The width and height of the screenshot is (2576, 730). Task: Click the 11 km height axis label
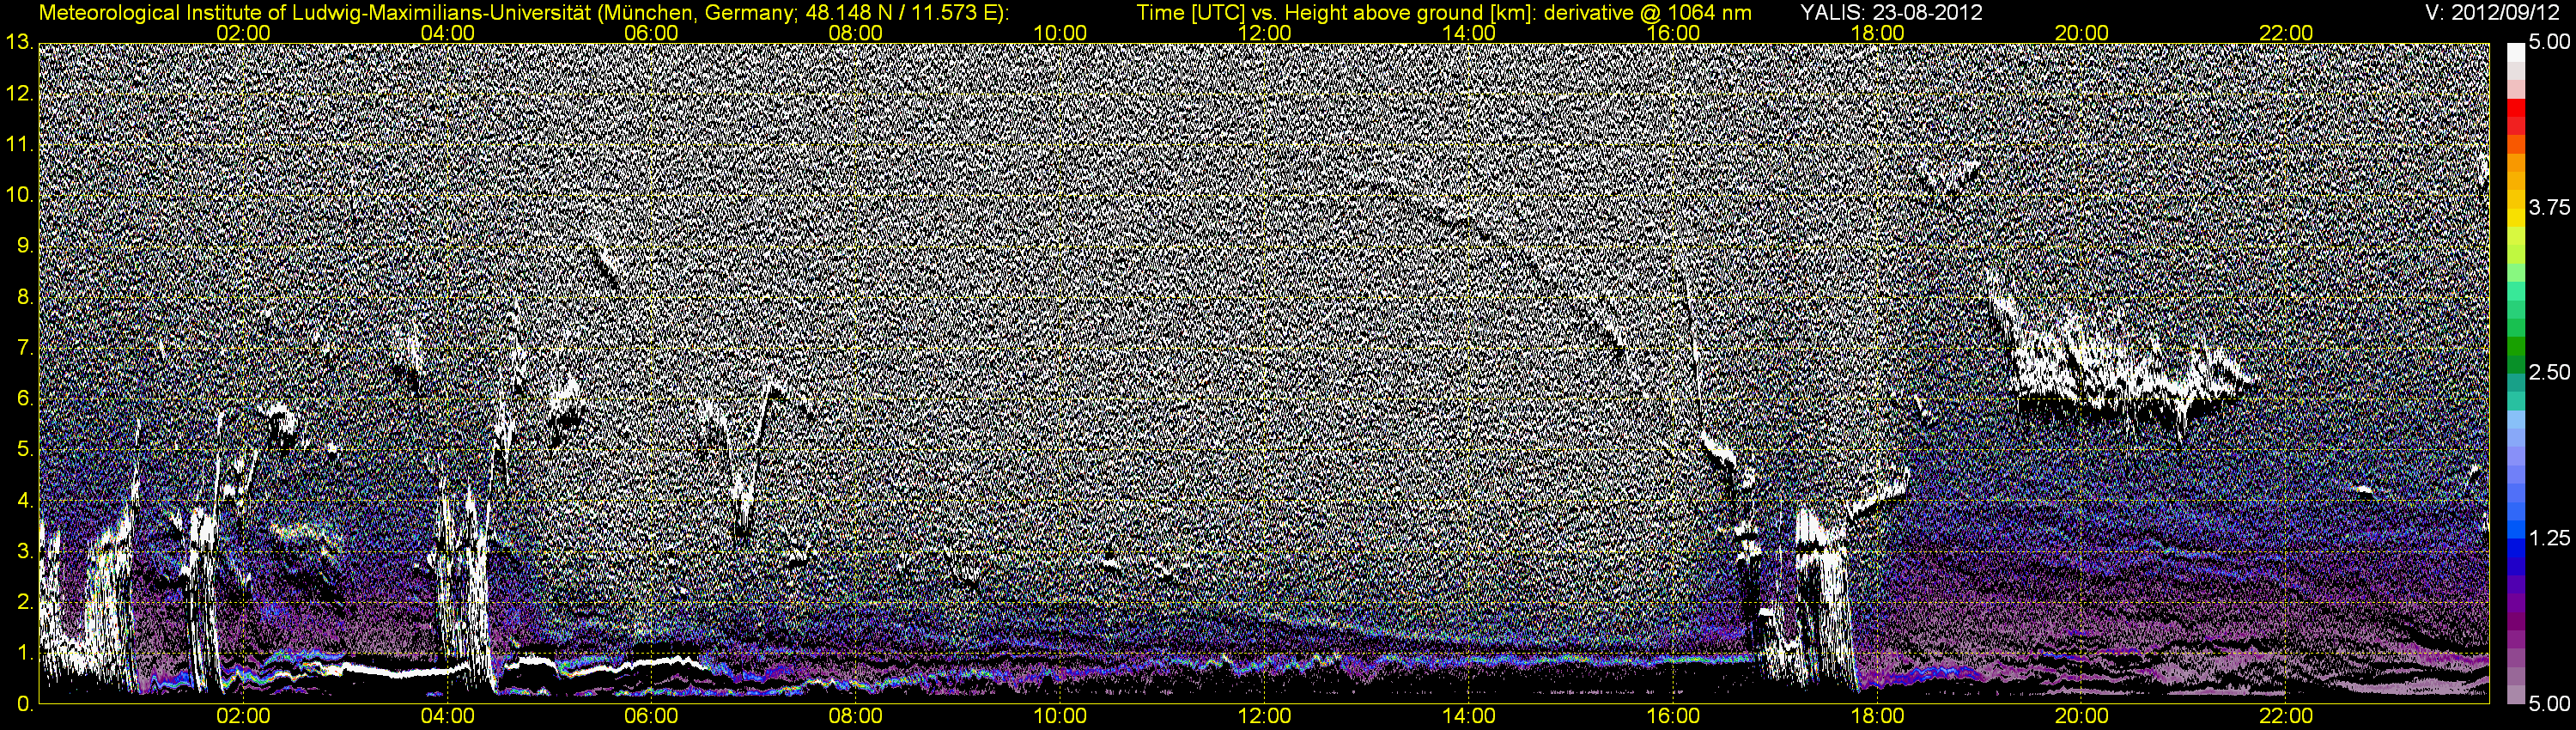(18, 144)
